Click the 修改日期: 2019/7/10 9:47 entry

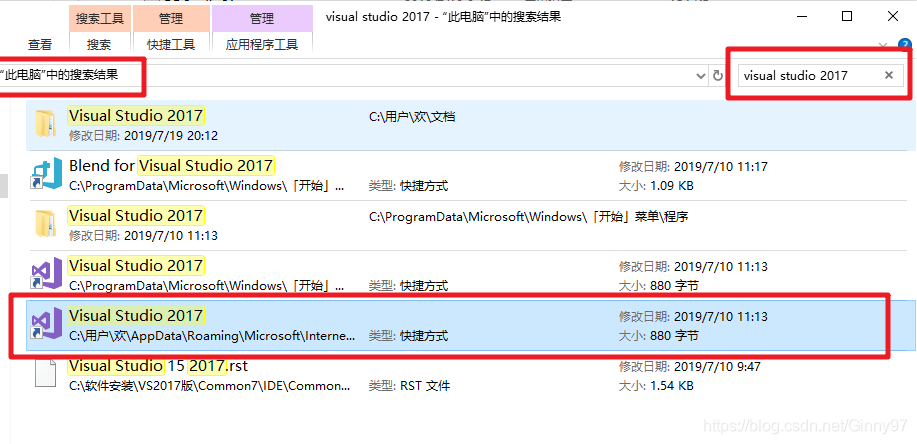(x=690, y=367)
